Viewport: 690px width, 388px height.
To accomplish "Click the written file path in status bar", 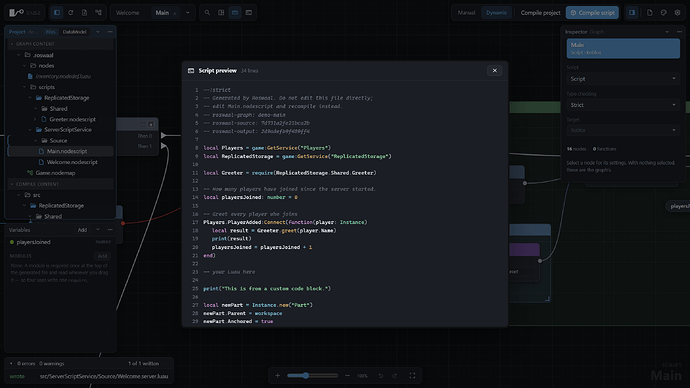I will [104, 376].
